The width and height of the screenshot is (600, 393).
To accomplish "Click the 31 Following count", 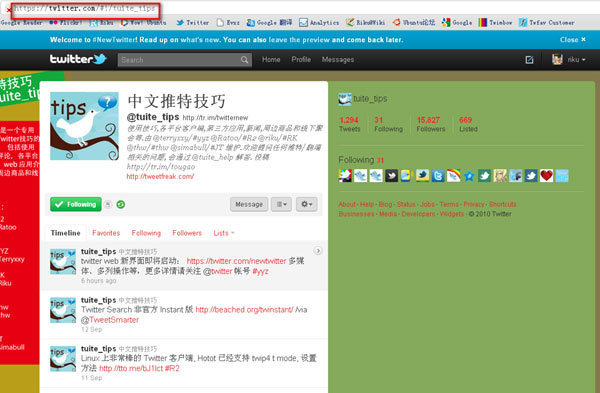I will pyautogui.click(x=388, y=124).
